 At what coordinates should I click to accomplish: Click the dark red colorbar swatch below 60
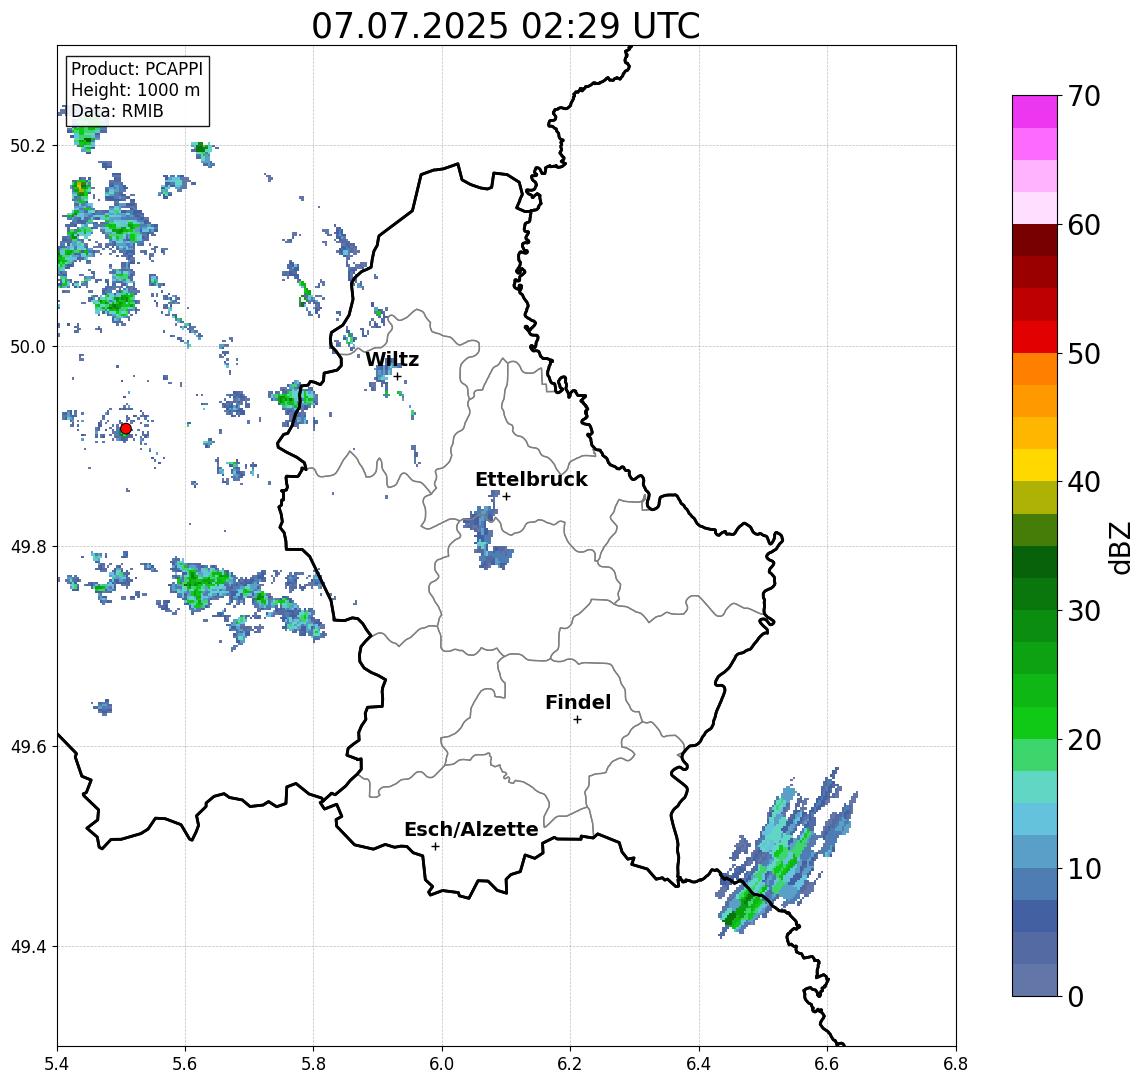tap(1035, 240)
